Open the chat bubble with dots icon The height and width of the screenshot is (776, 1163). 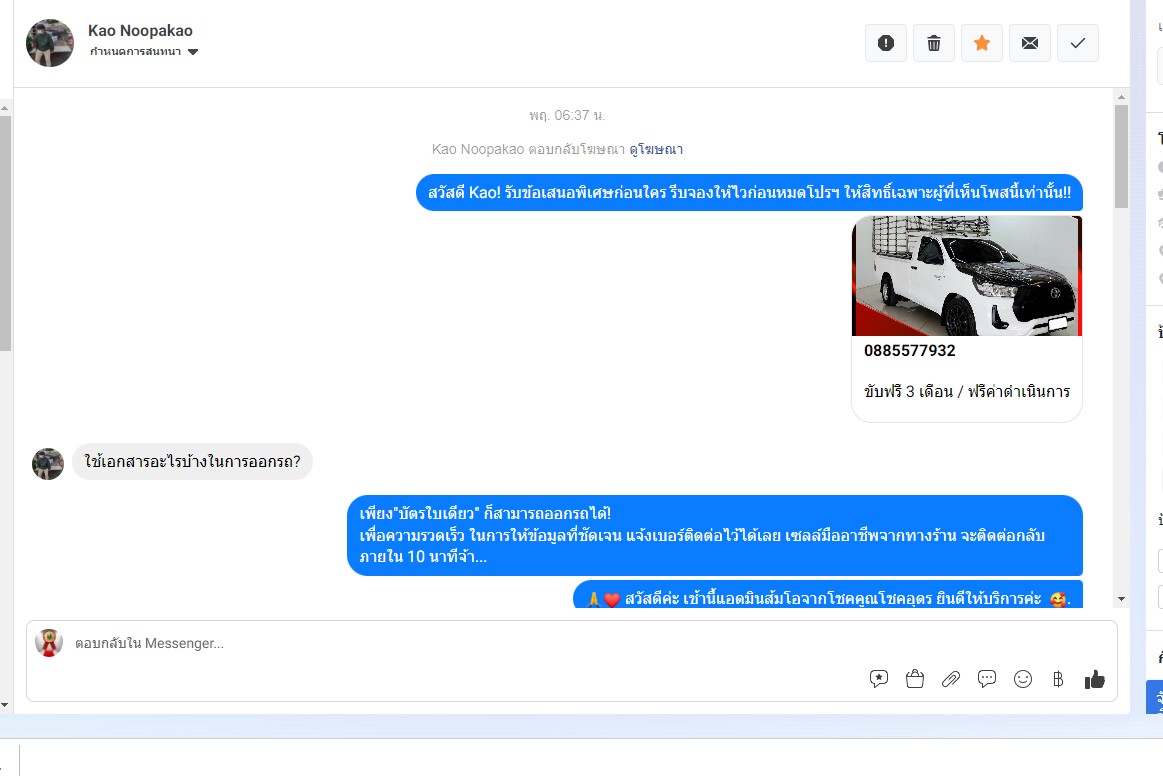(x=986, y=679)
